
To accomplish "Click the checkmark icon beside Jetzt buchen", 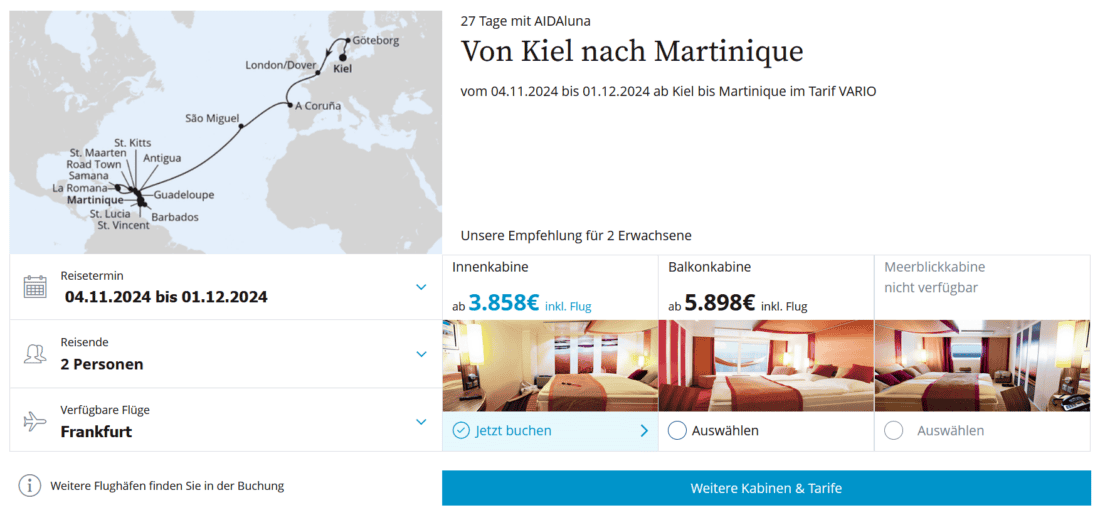I will pyautogui.click(x=461, y=431).
